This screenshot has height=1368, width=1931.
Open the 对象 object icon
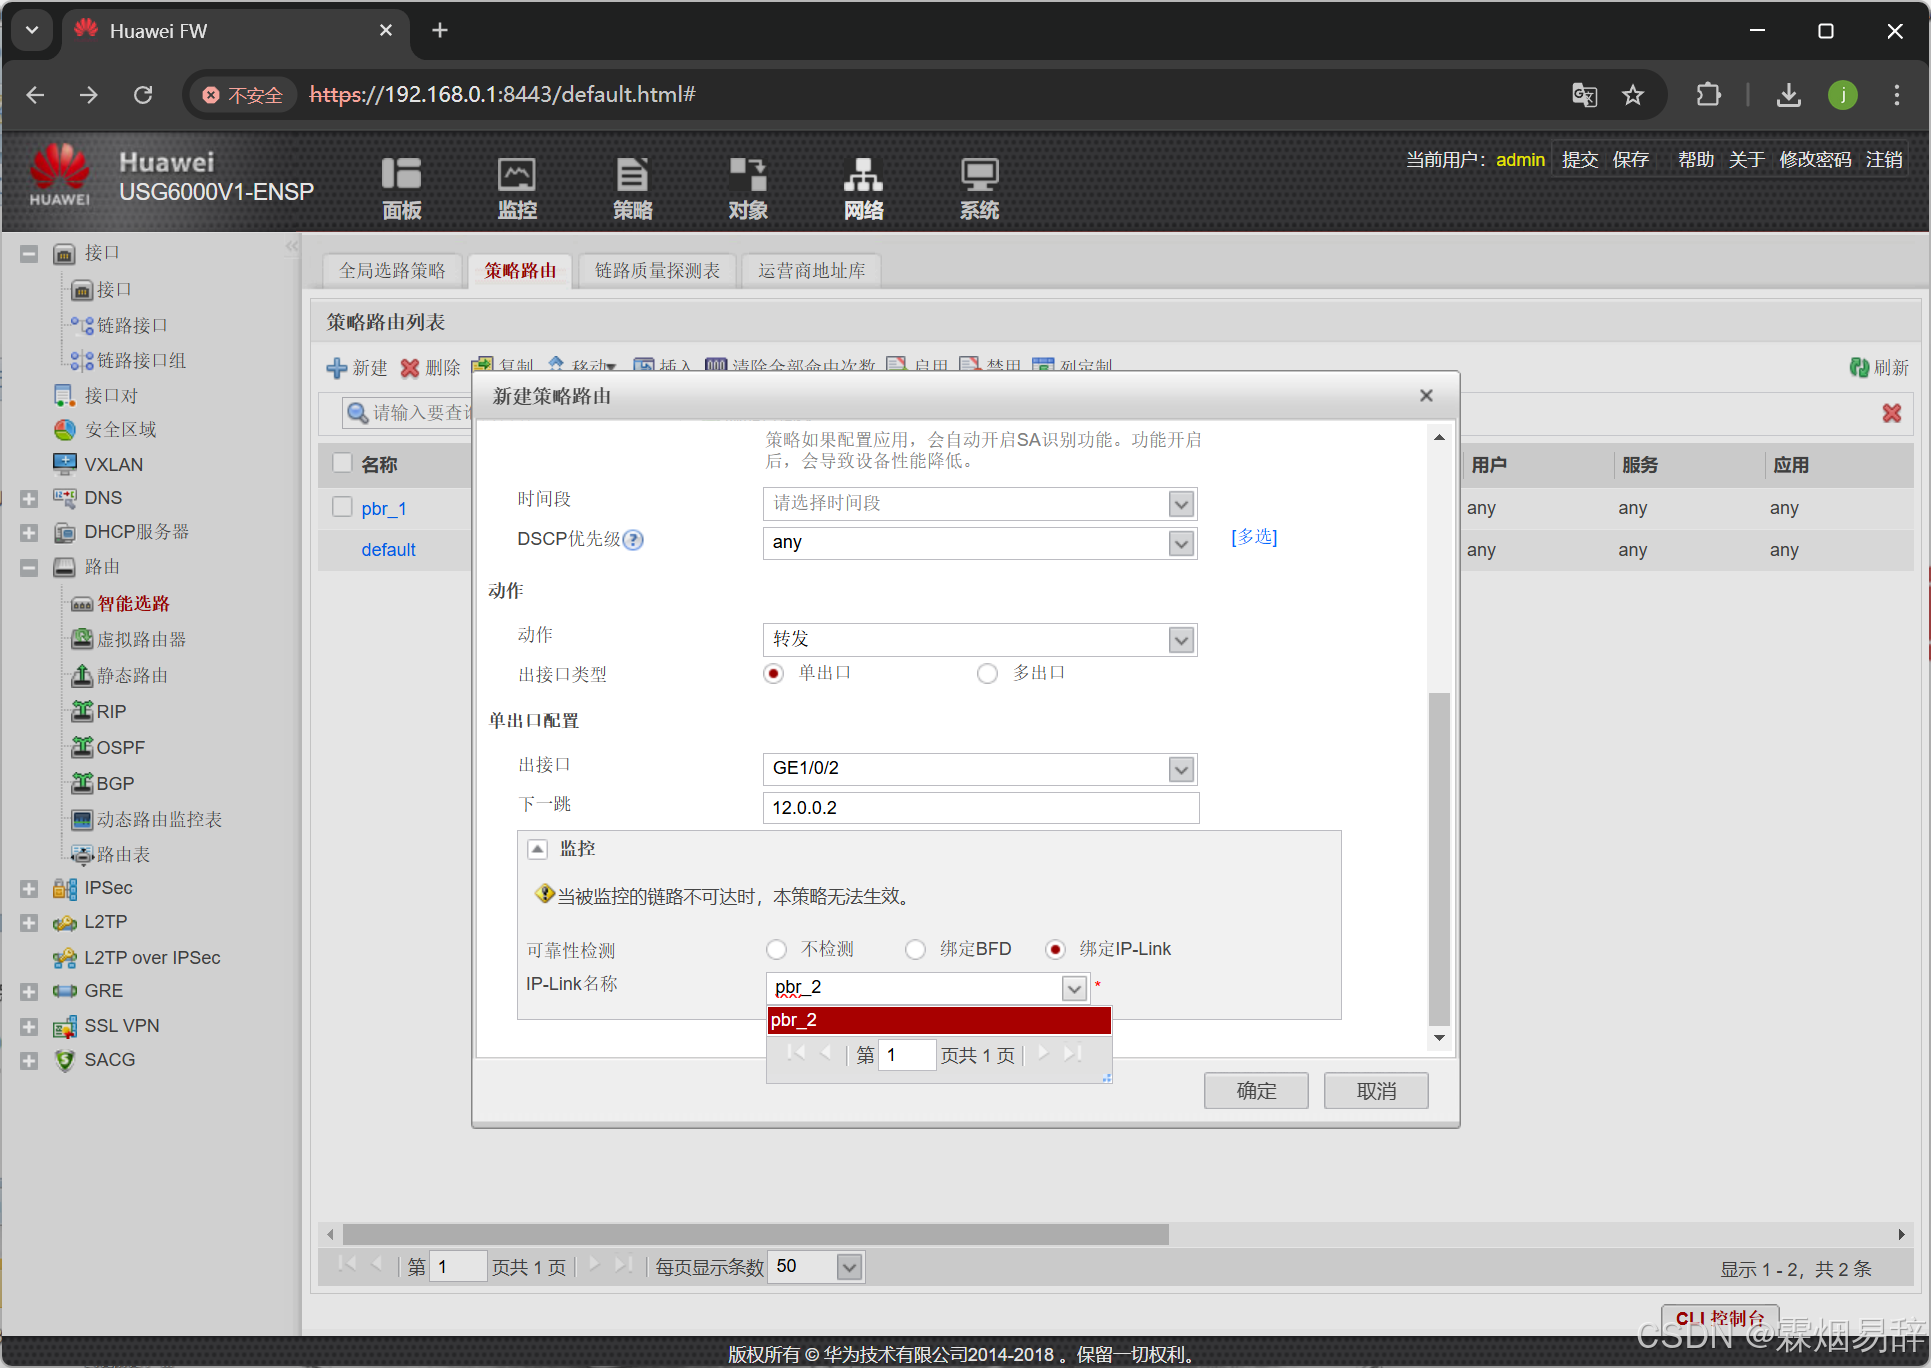click(748, 176)
